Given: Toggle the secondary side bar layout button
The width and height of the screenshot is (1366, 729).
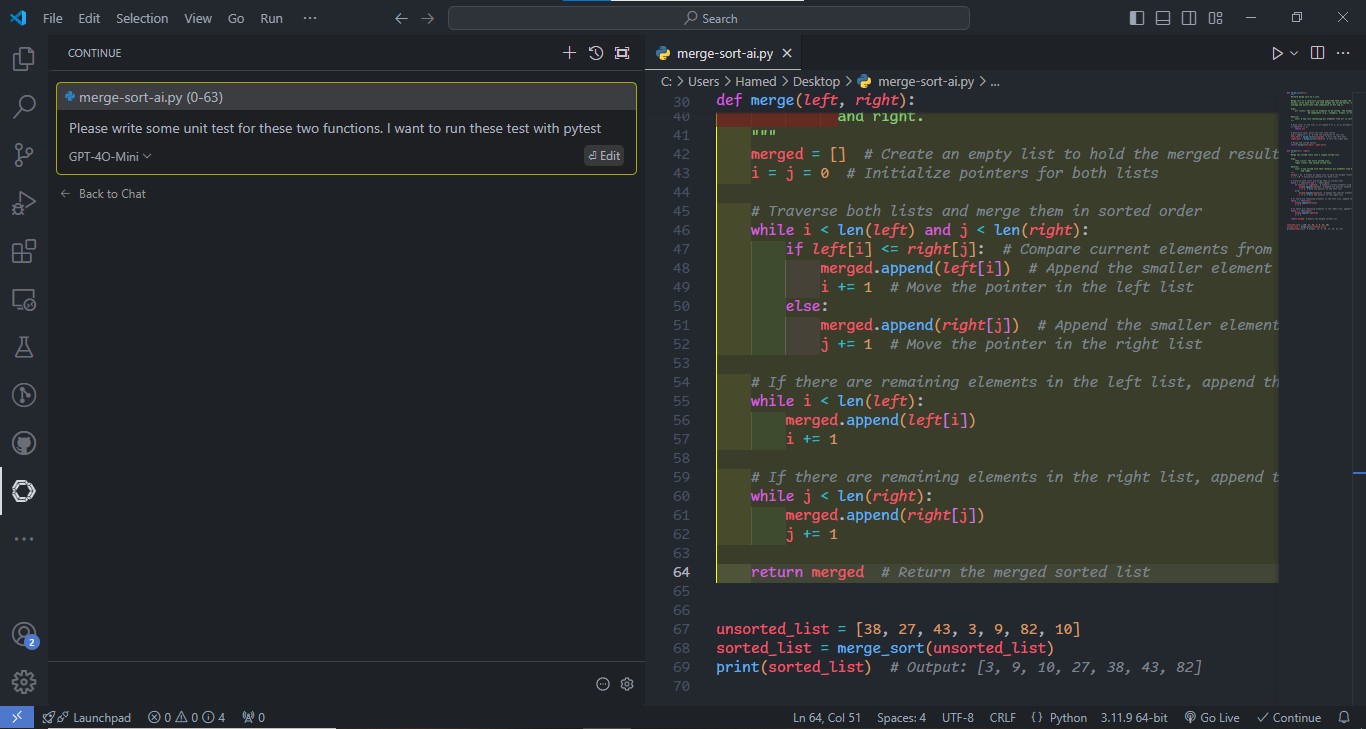Looking at the screenshot, I should tap(1189, 18).
